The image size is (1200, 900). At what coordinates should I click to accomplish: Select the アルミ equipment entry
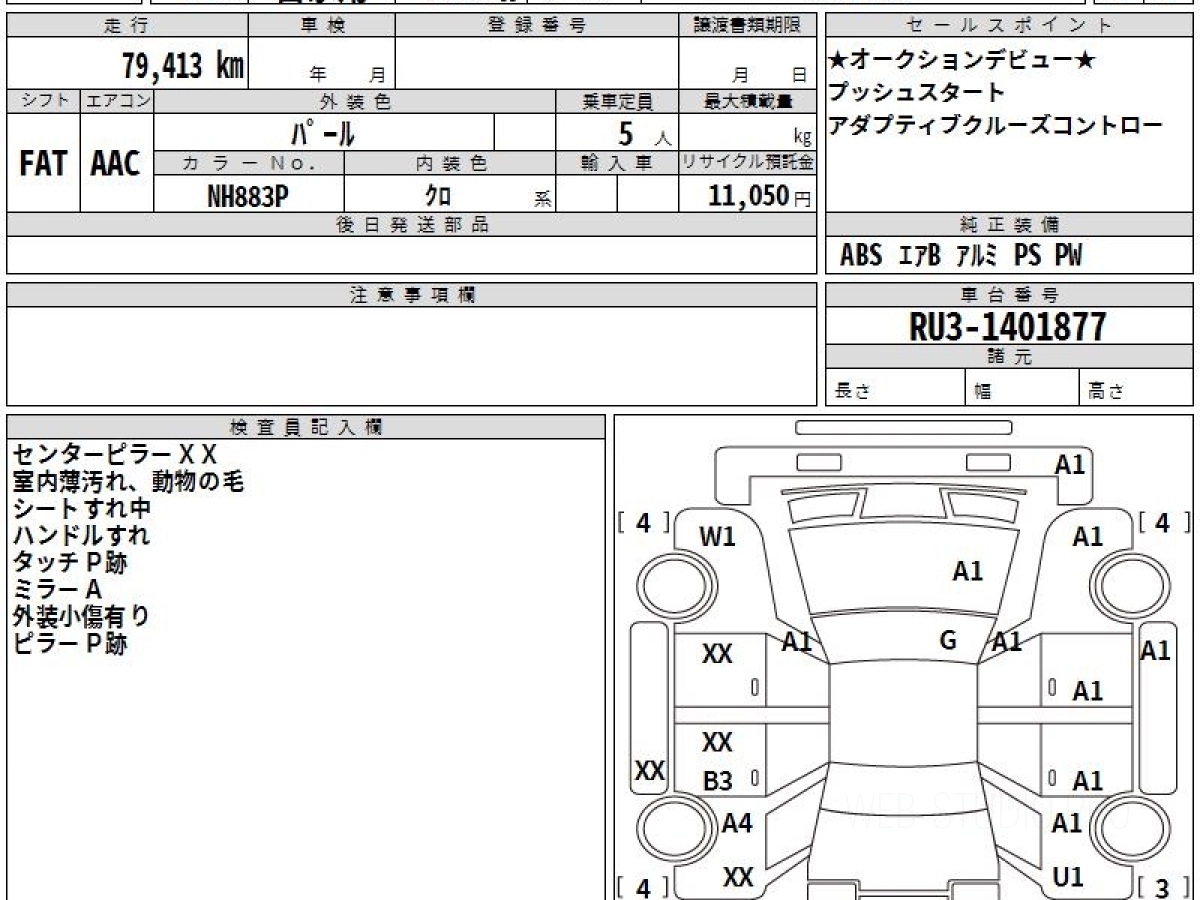(977, 256)
